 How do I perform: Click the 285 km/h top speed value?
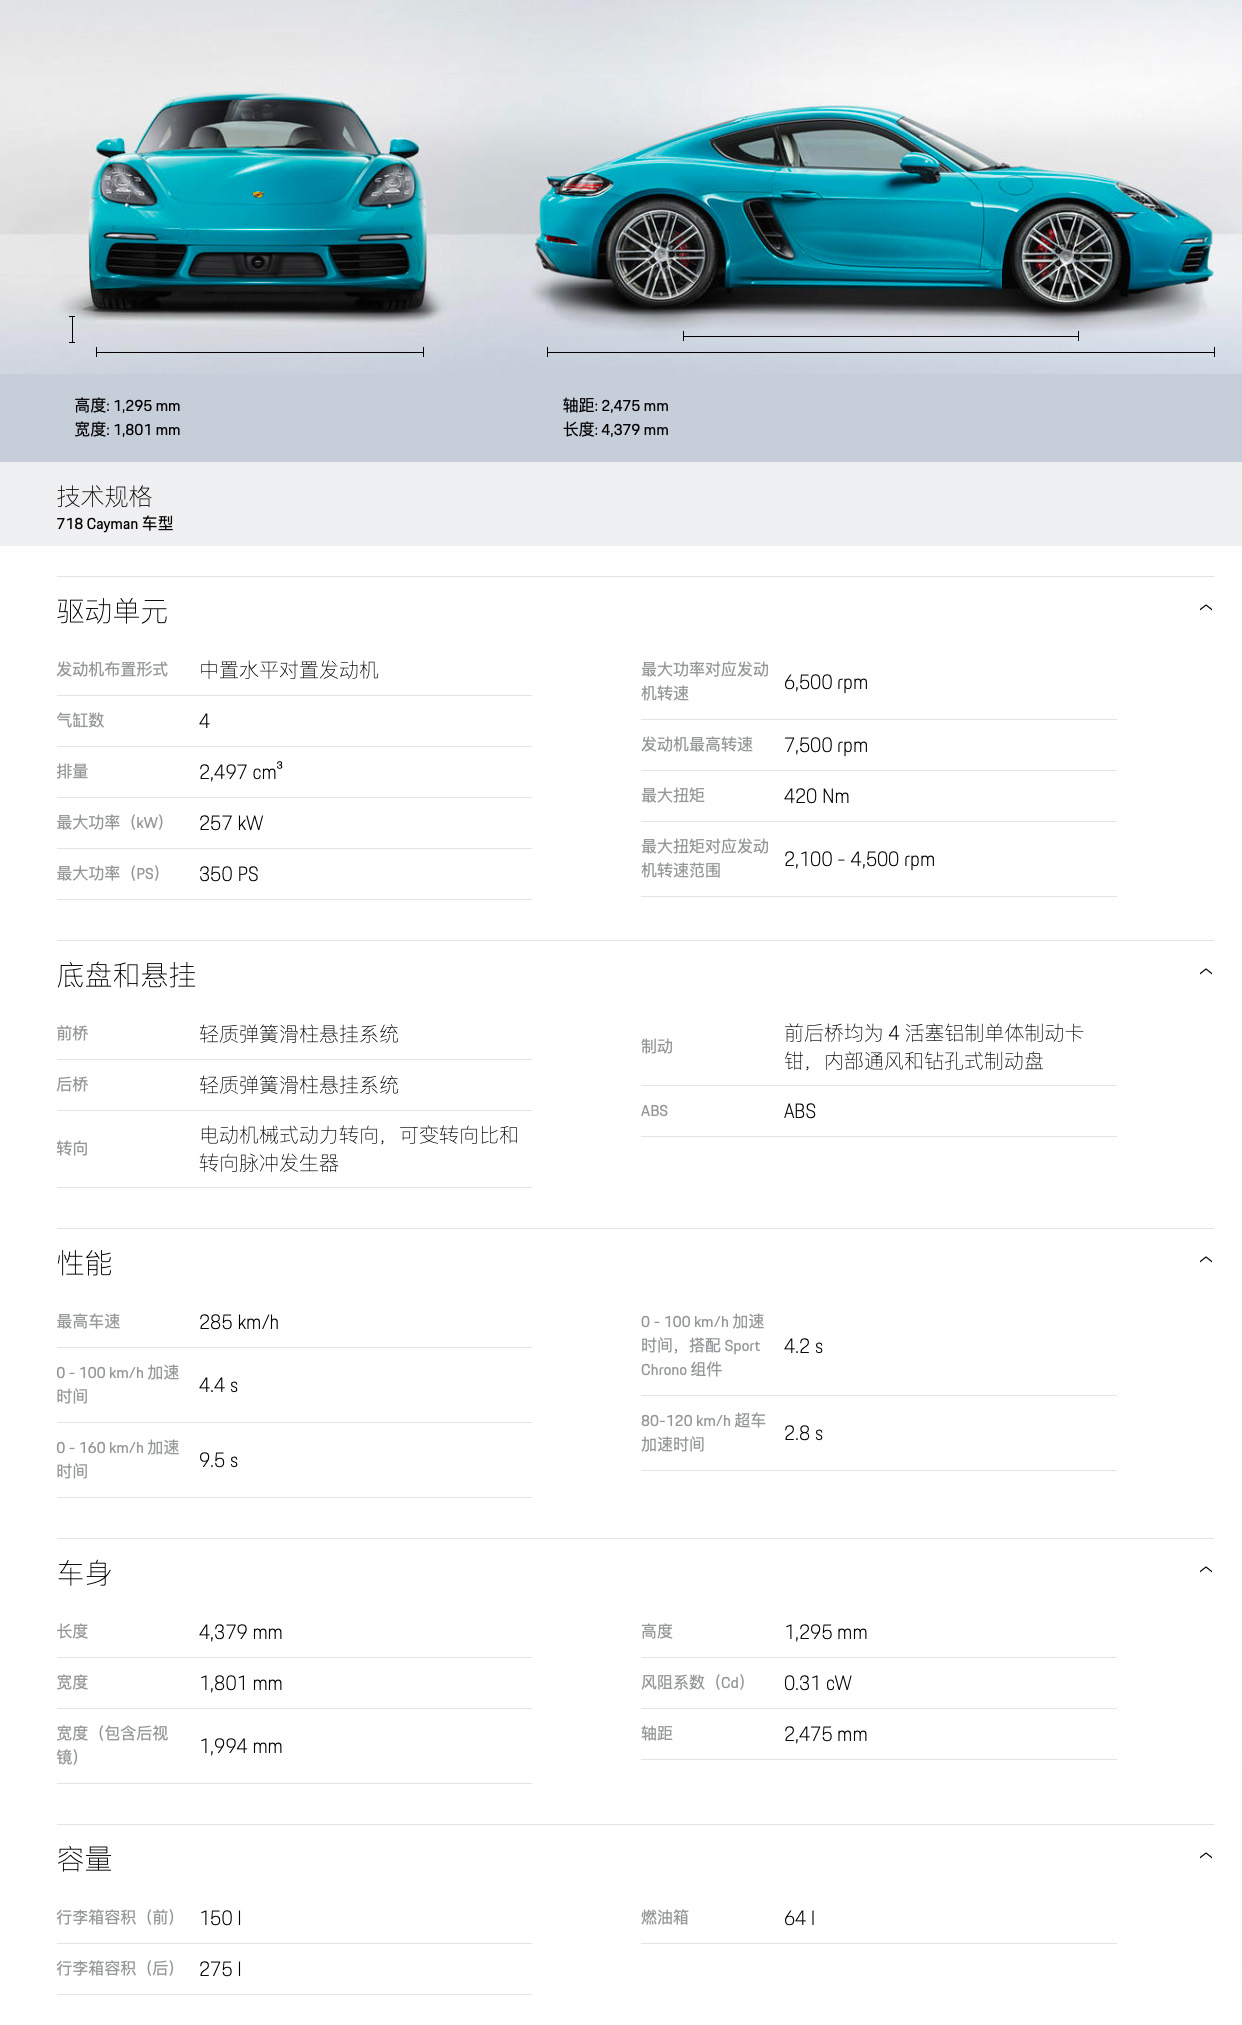[x=239, y=1322]
